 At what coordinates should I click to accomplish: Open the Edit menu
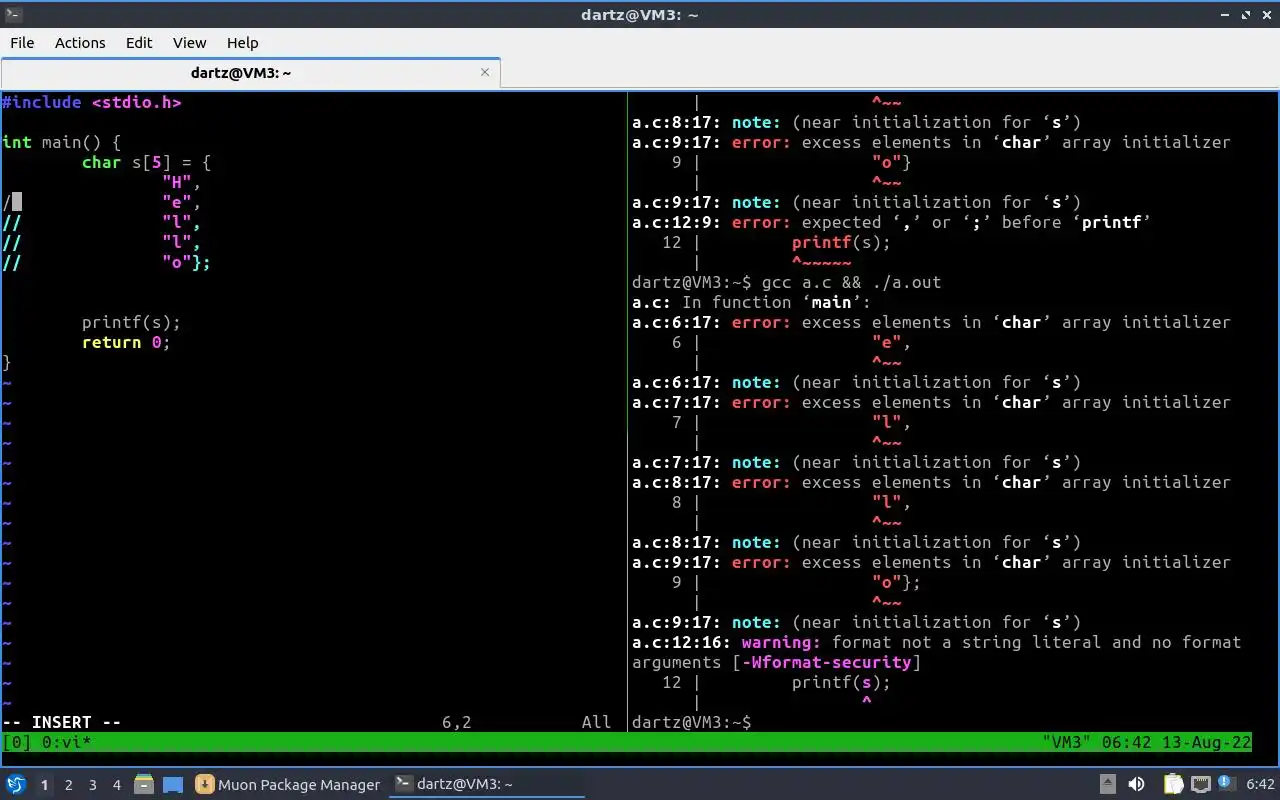pos(139,42)
